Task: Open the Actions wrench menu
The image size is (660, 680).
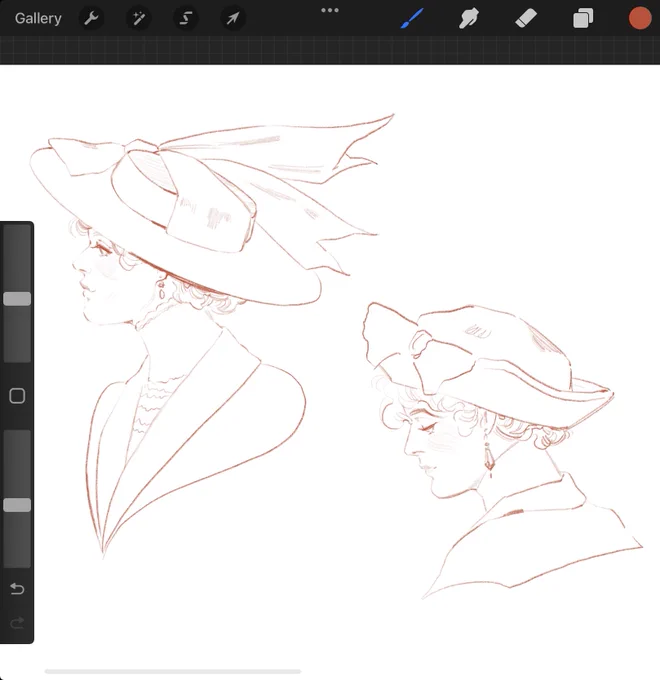Action: pos(91,18)
